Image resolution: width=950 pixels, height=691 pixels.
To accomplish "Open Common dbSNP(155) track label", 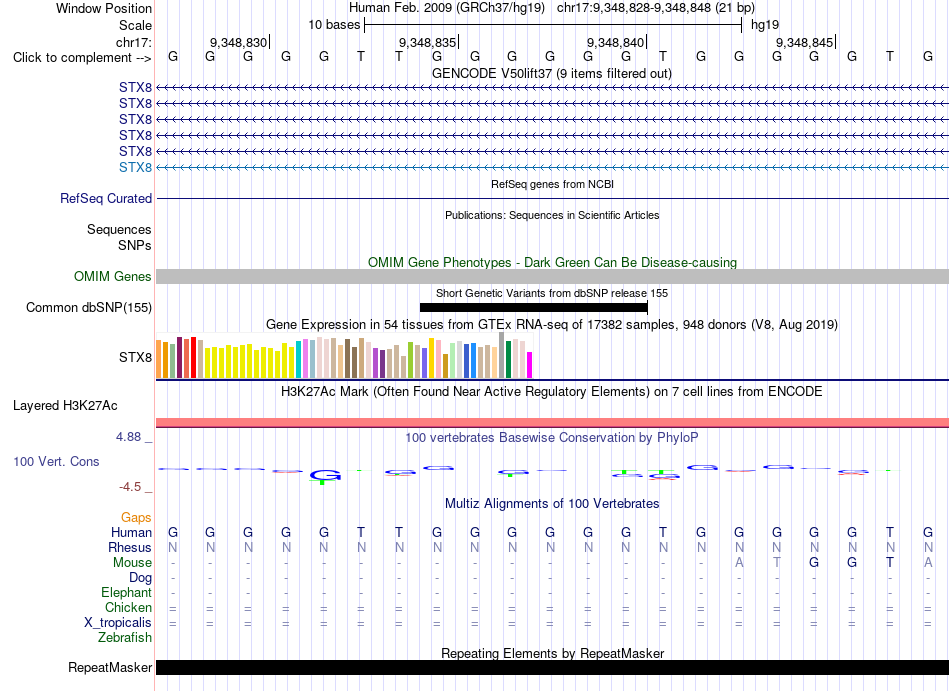I will point(89,307).
